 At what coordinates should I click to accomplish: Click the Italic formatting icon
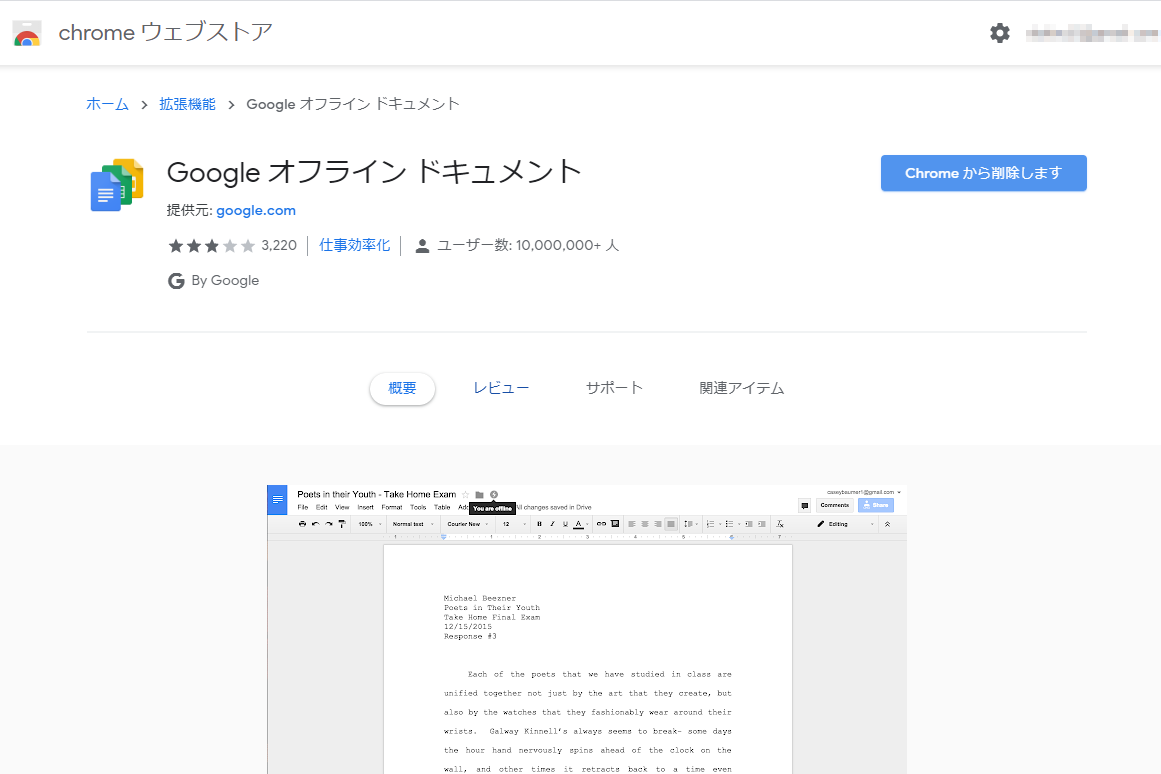tap(551, 525)
